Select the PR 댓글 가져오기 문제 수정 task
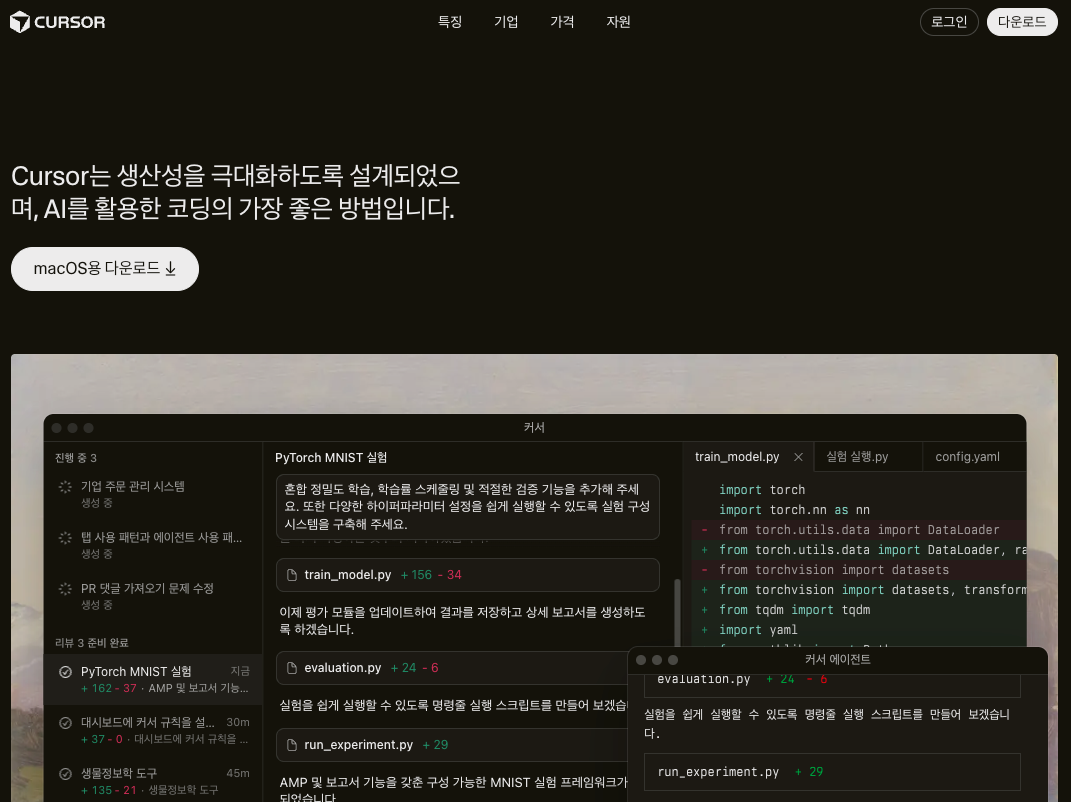This screenshot has width=1071, height=802. [153, 596]
